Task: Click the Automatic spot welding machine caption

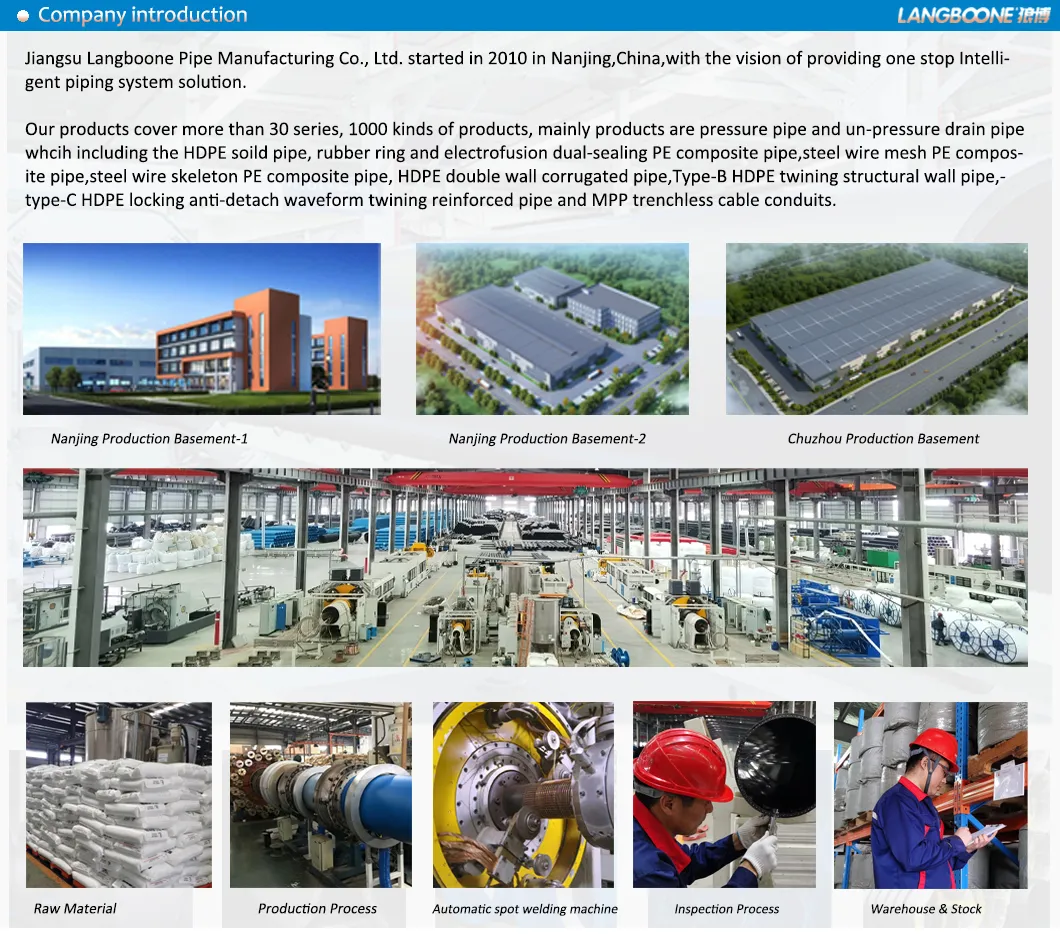Action: click(x=524, y=909)
